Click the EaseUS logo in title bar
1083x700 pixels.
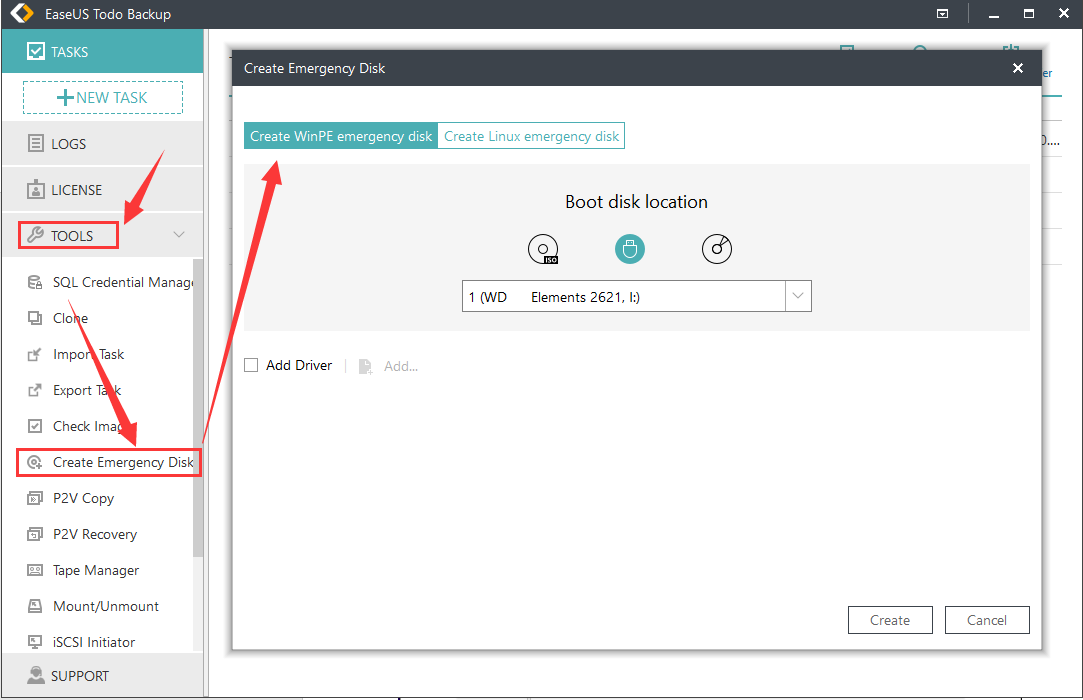click(22, 14)
